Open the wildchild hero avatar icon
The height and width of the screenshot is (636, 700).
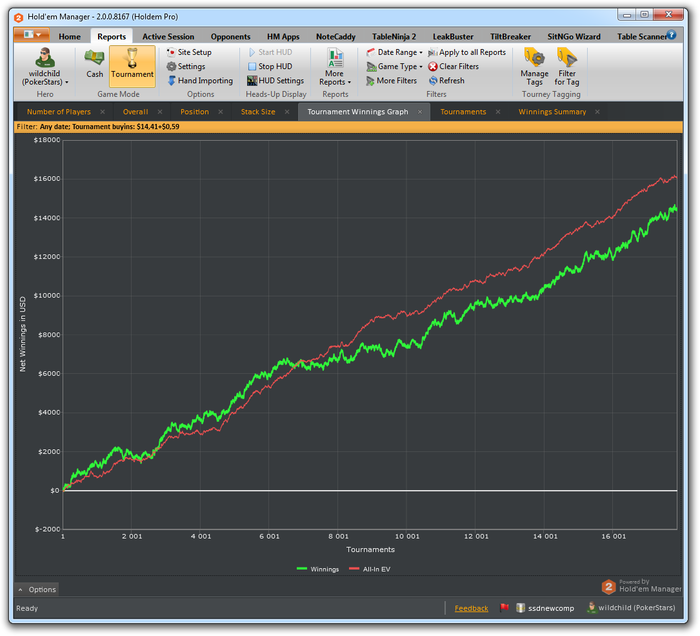pyautogui.click(x=45, y=58)
